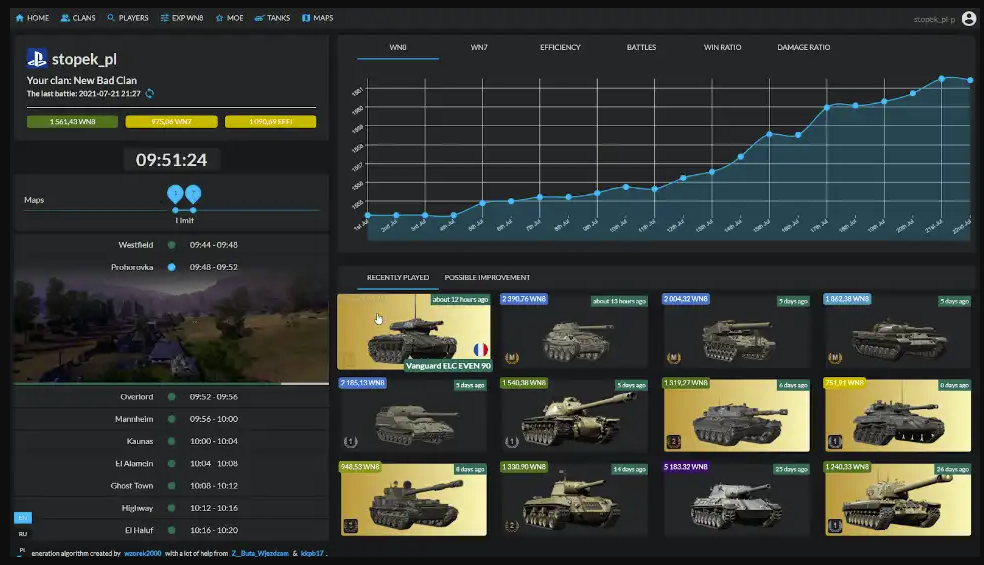
Task: Open the 2 004,32 WN8 tank card
Action: click(x=737, y=330)
